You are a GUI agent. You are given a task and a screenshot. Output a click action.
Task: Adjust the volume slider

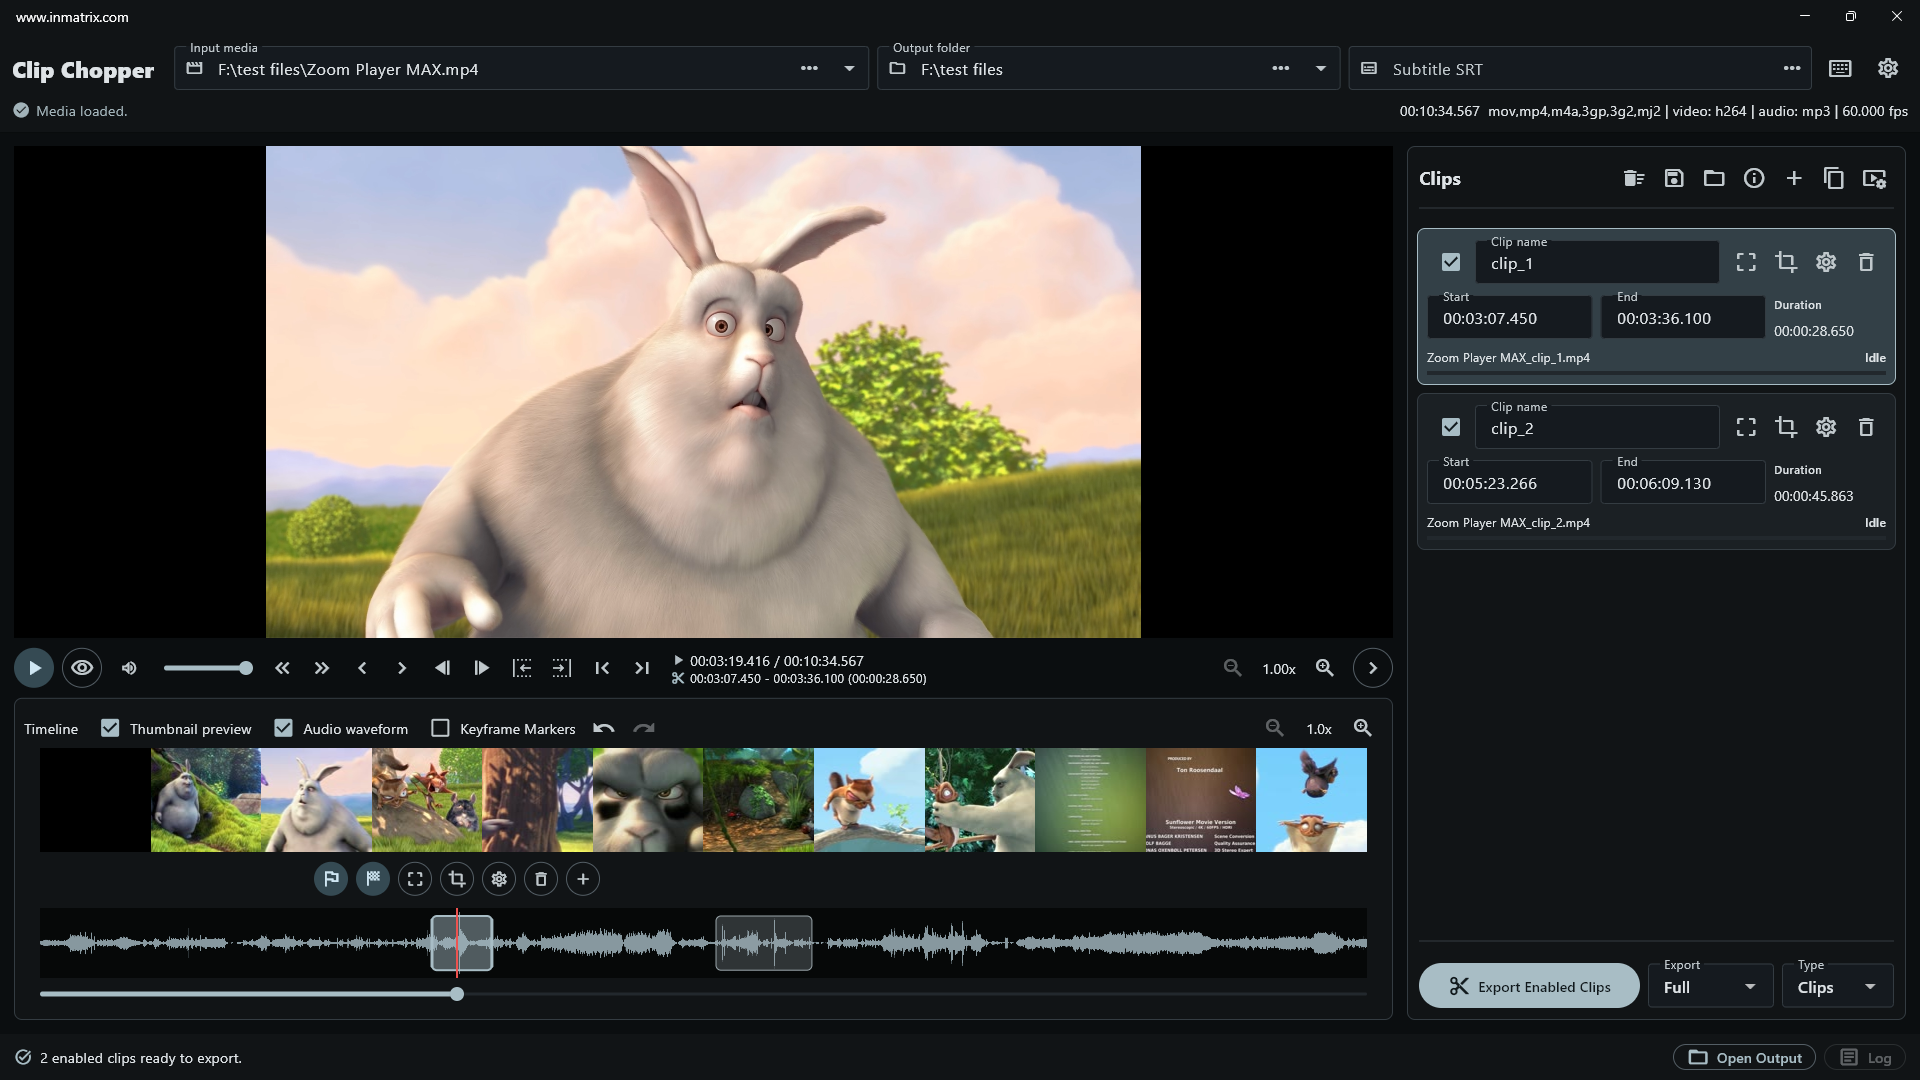(207, 668)
